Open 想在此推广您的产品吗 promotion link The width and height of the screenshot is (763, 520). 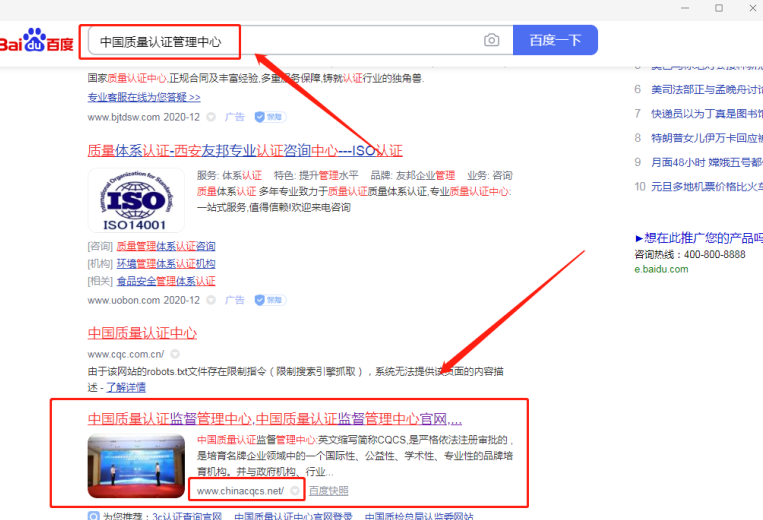click(699, 238)
